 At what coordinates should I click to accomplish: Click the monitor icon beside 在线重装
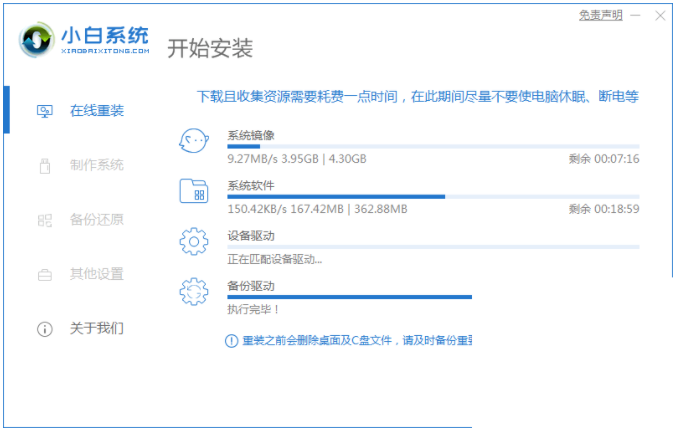tap(44, 111)
